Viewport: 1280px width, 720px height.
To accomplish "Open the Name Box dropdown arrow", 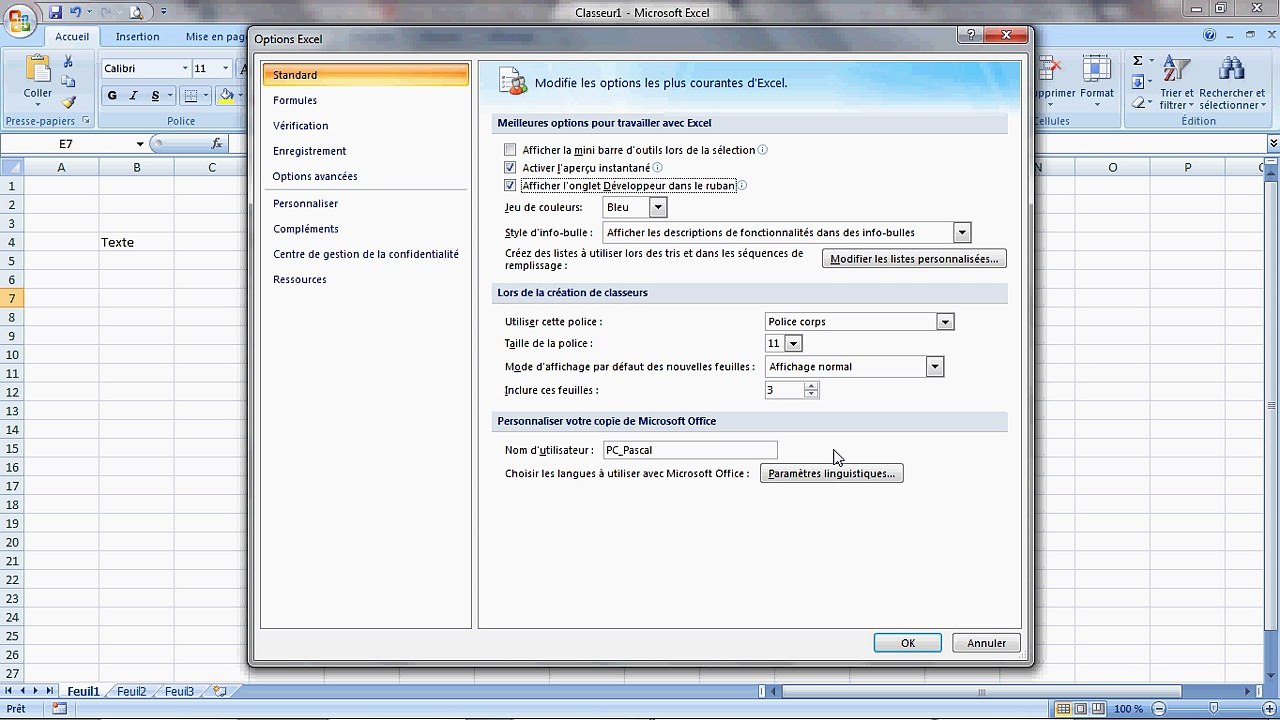I will 140,144.
